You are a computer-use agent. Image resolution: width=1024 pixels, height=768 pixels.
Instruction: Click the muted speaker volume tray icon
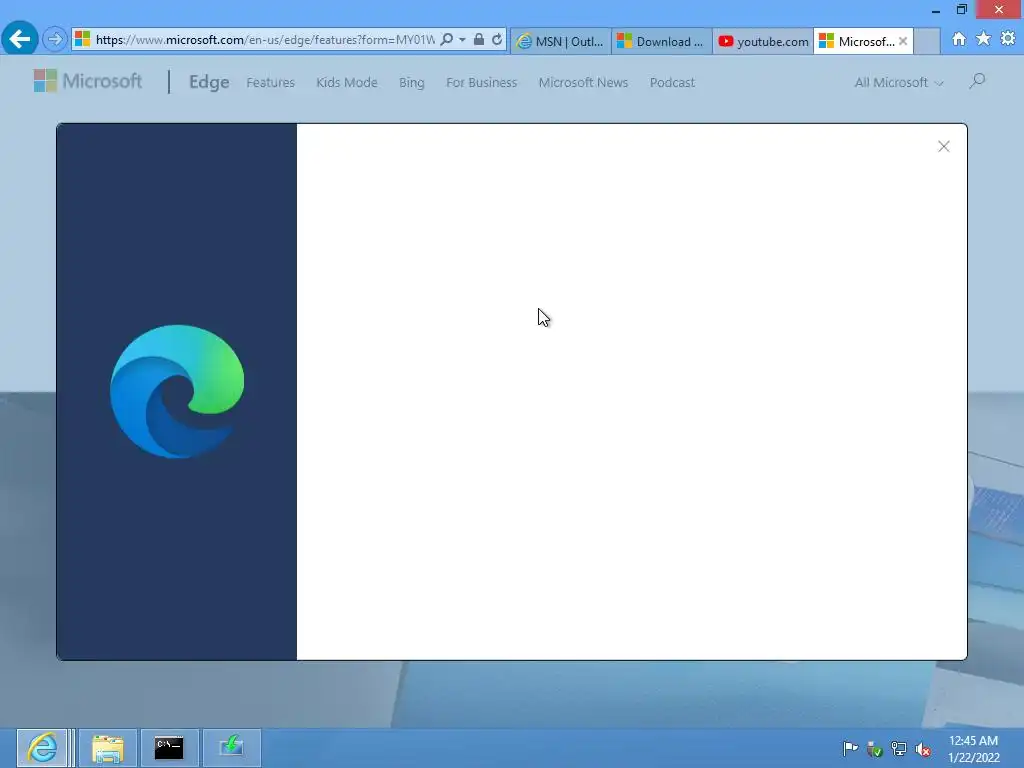point(923,749)
